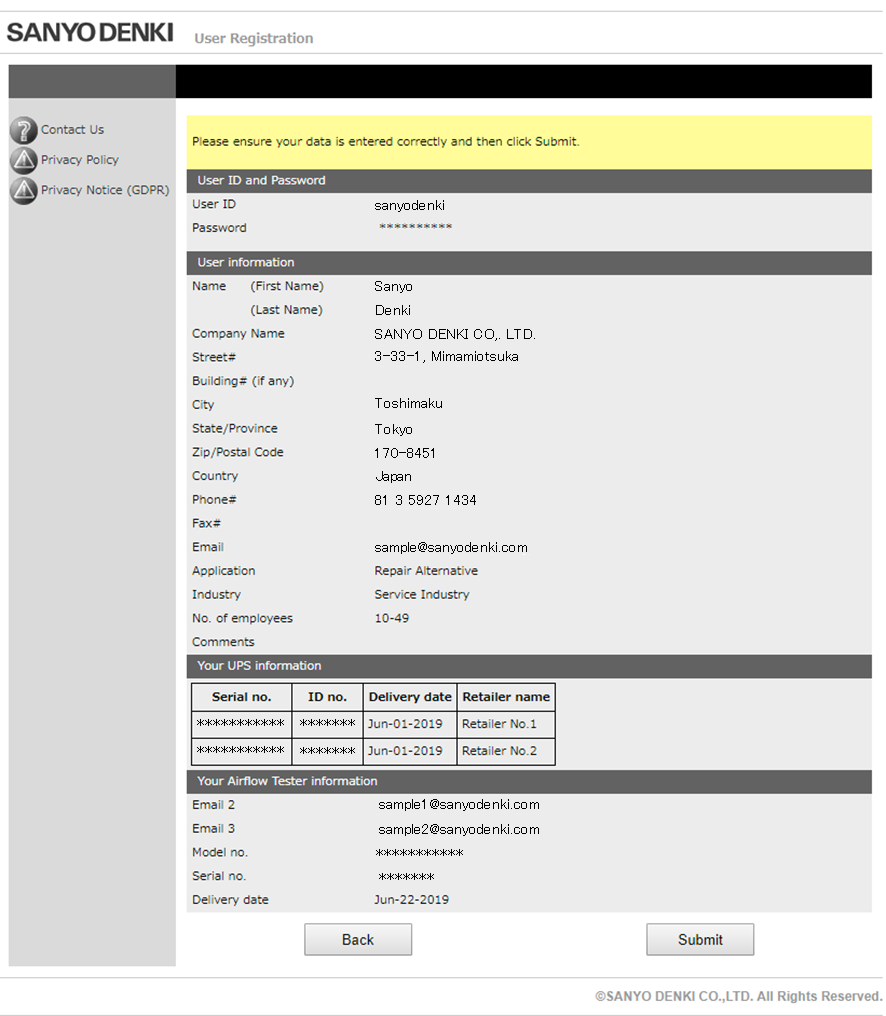Click the masked Password value
Viewport: 886px width, 1016px height.
point(415,227)
